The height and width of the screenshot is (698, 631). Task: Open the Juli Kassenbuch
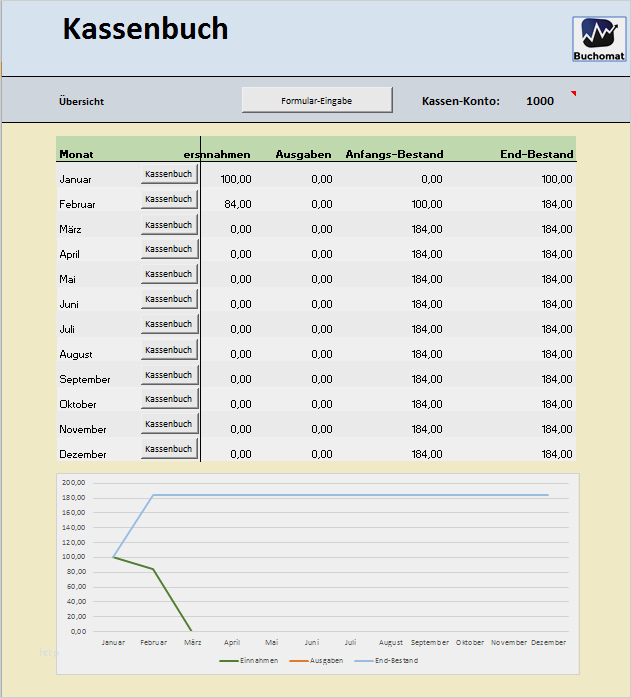click(x=169, y=324)
